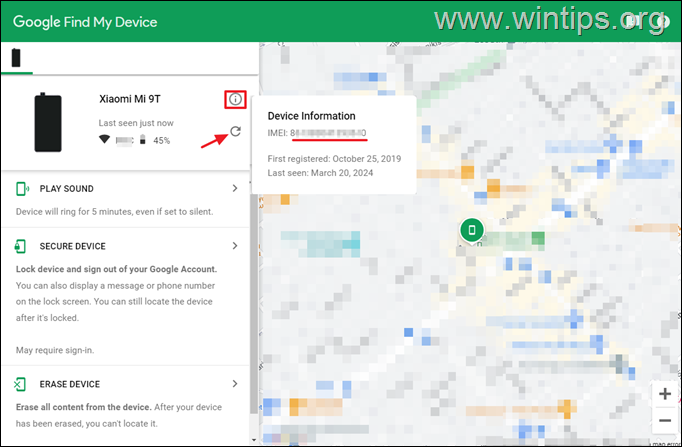Open the SECURE DEVICE option
Image resolution: width=682 pixels, height=447 pixels.
[73, 246]
